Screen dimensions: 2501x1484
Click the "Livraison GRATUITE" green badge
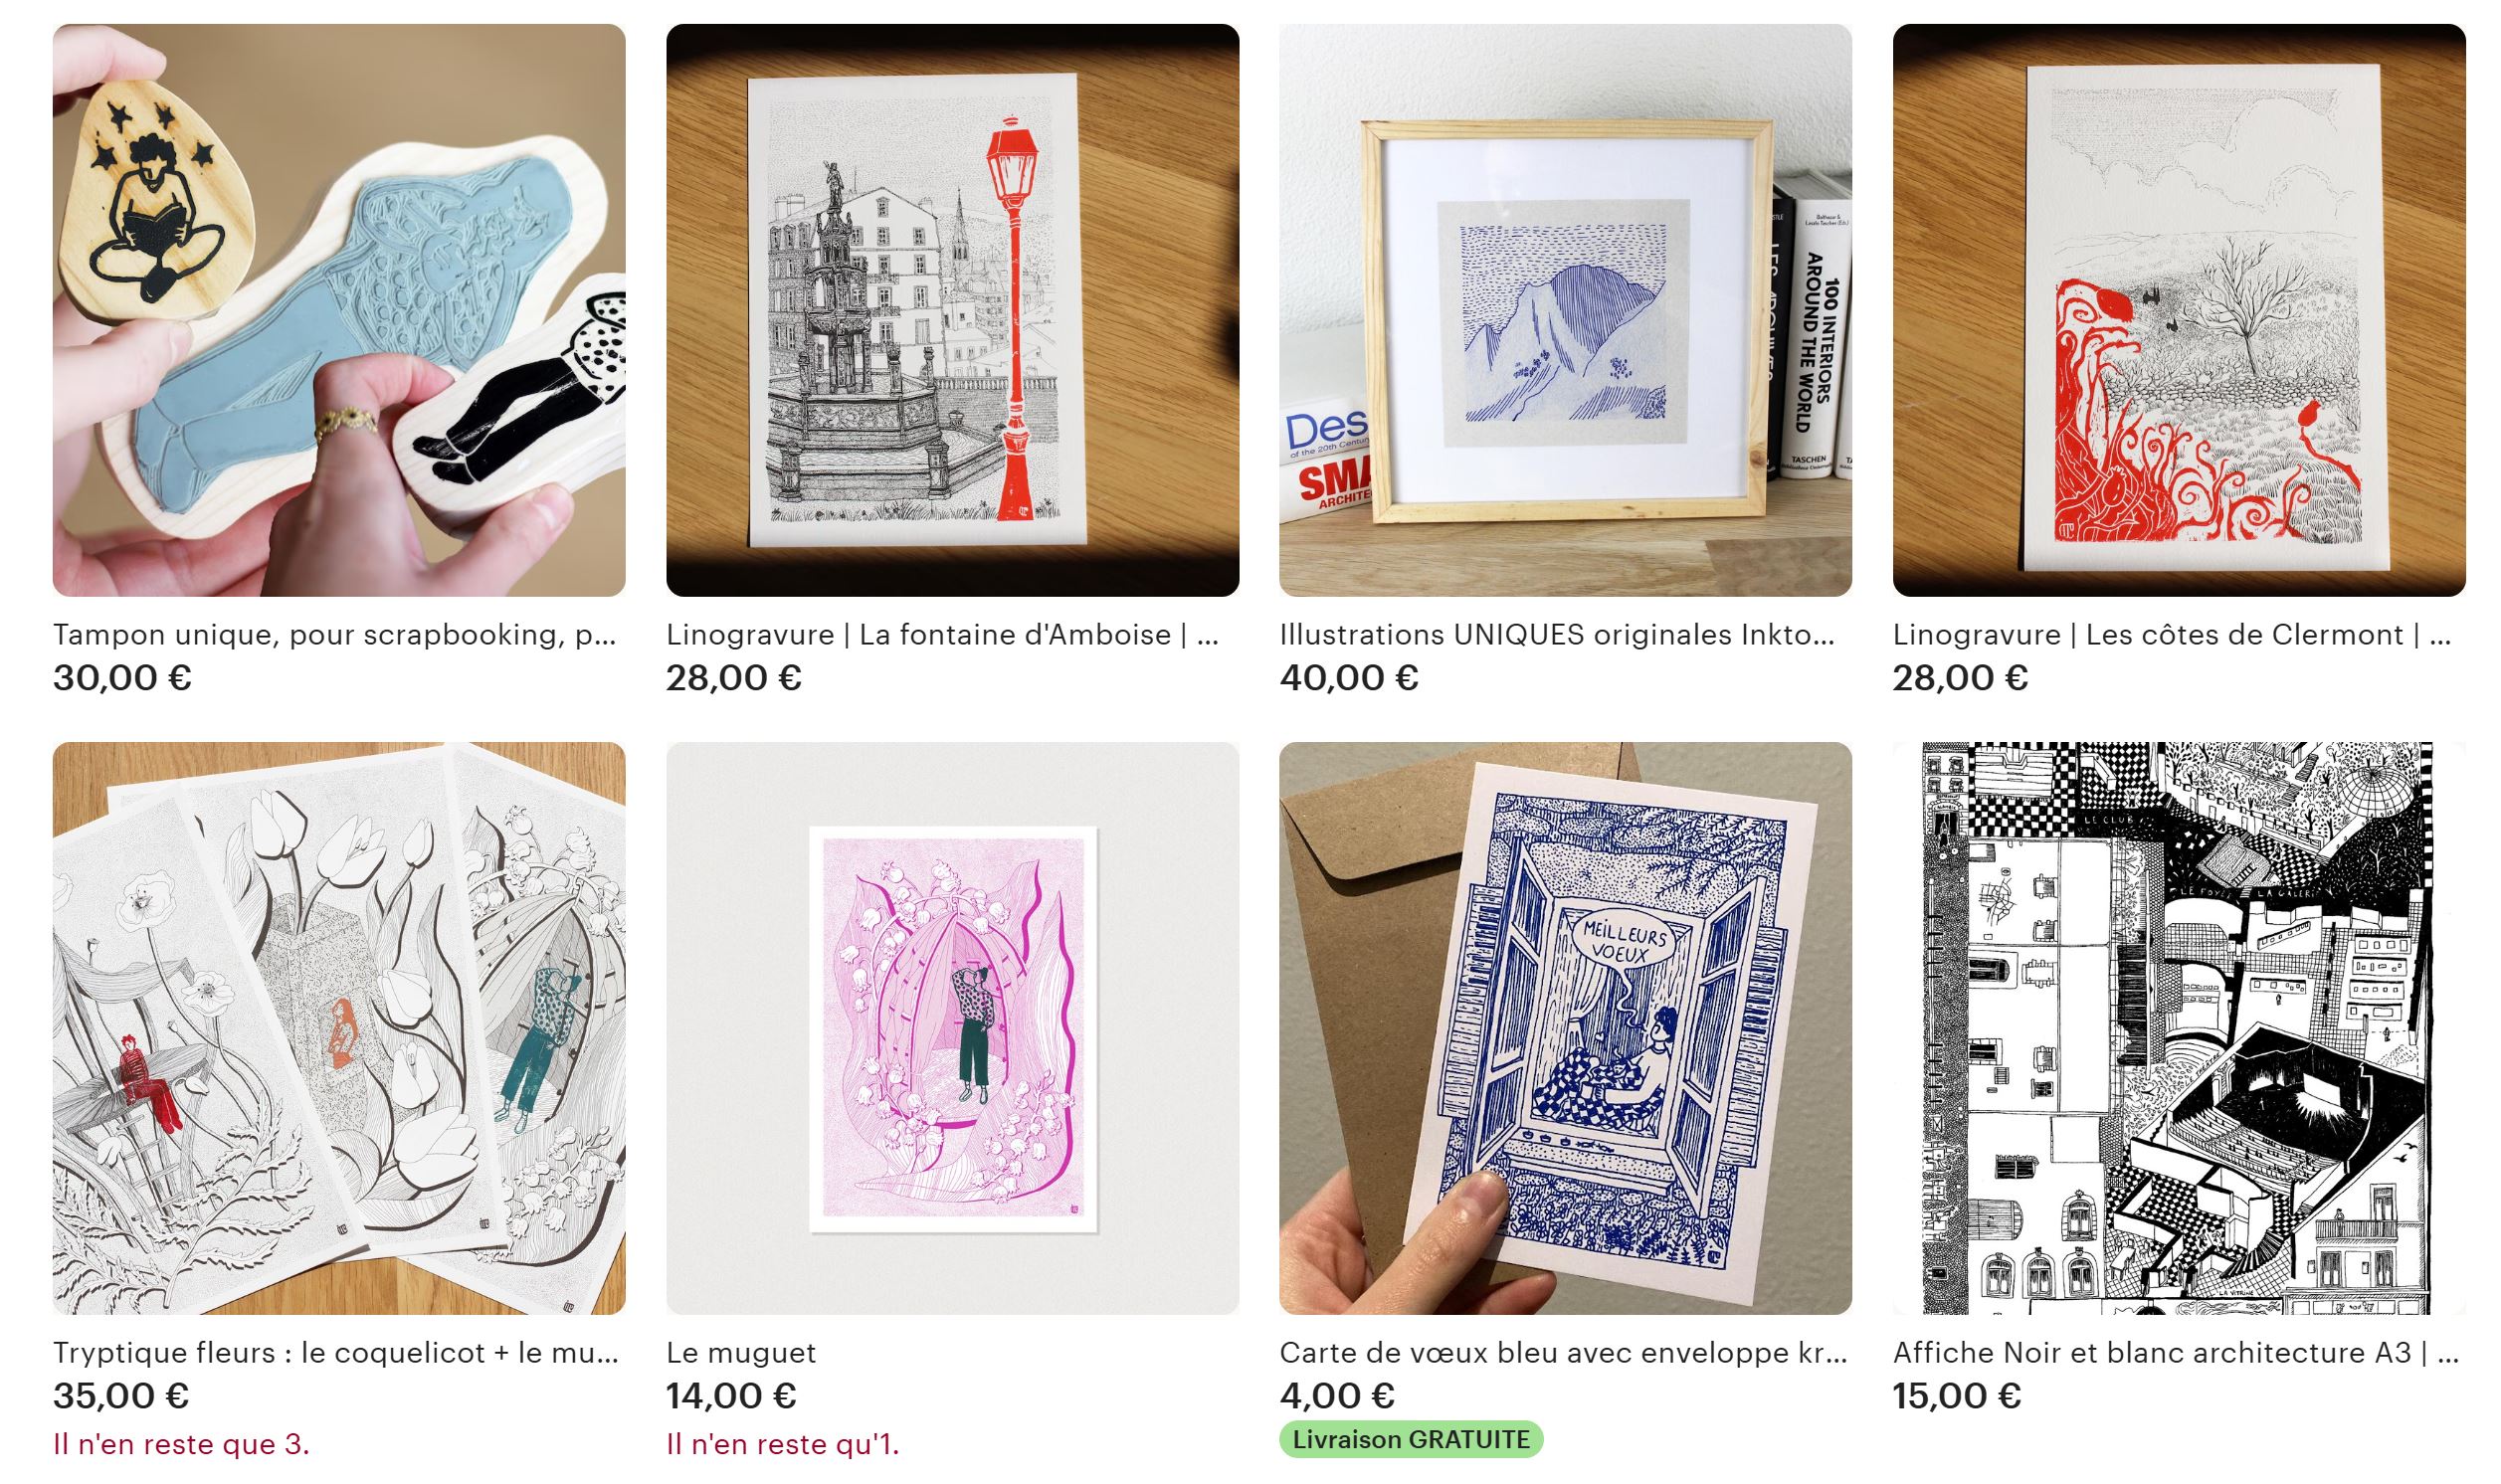(x=1410, y=1440)
